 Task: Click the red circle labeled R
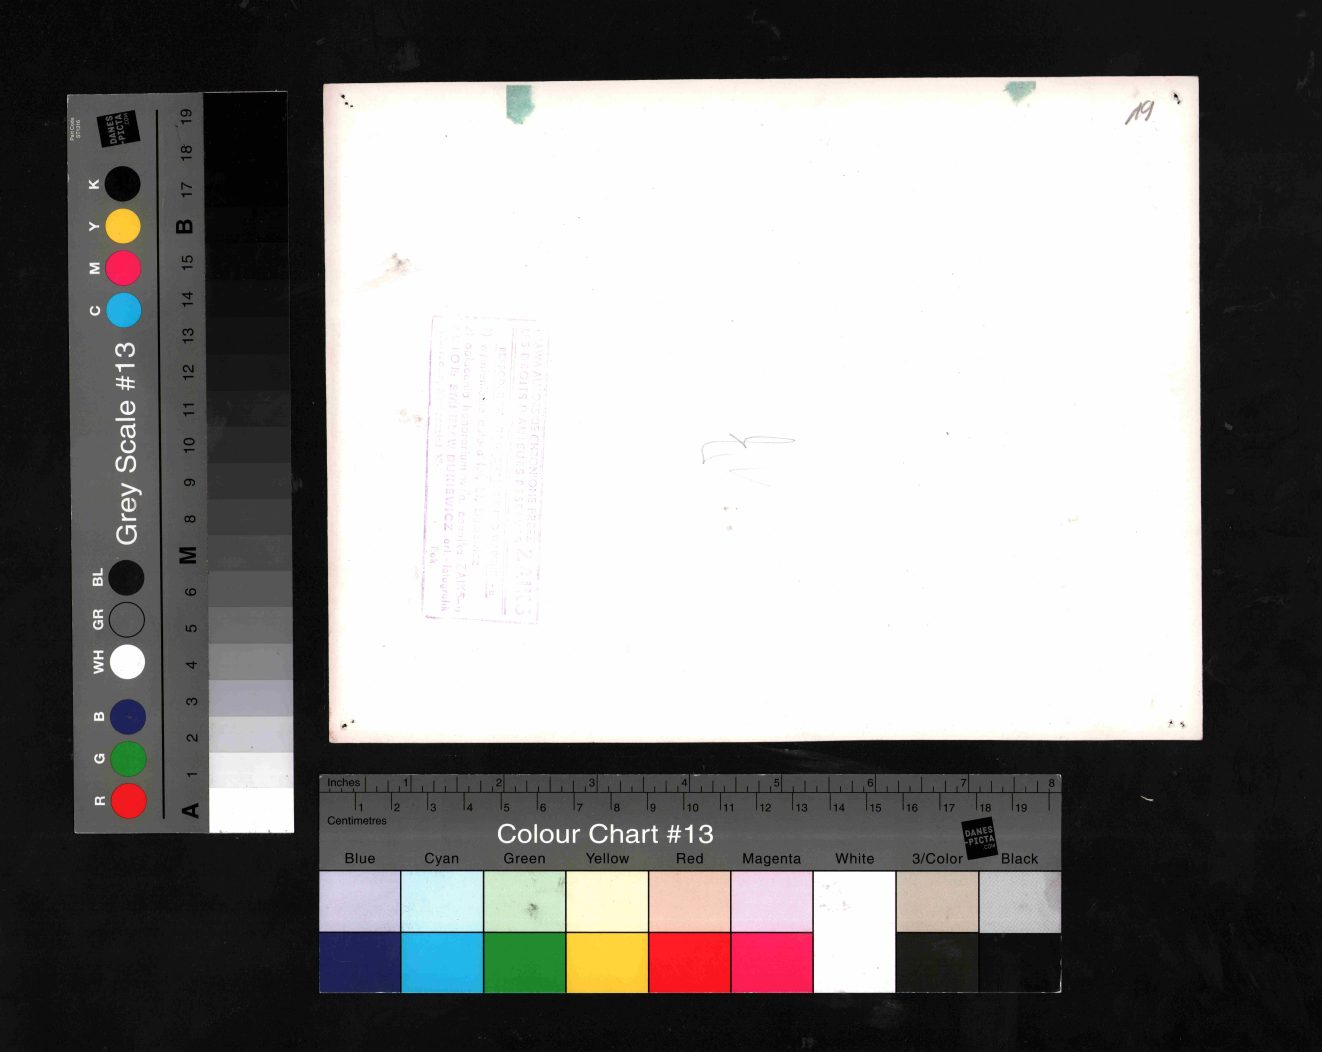click(128, 801)
